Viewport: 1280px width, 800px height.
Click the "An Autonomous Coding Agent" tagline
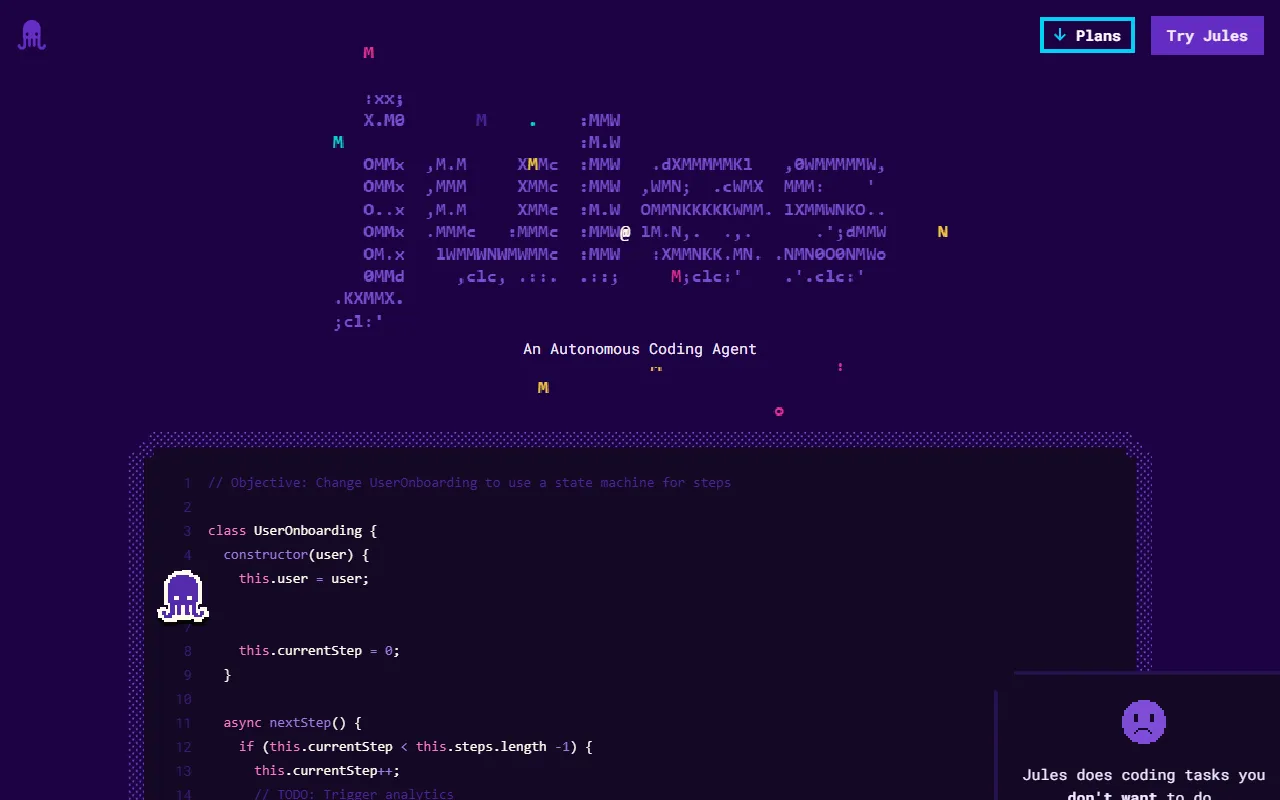640,349
